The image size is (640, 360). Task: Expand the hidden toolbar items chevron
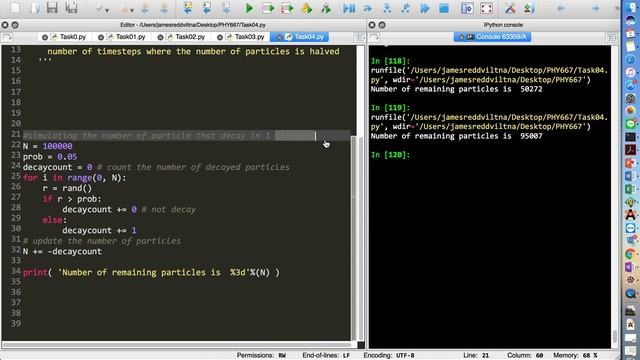(x=617, y=8)
